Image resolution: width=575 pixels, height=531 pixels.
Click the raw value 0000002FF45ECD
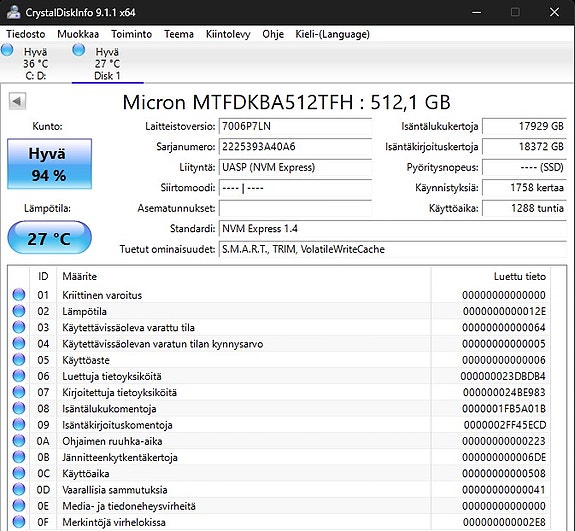point(505,425)
